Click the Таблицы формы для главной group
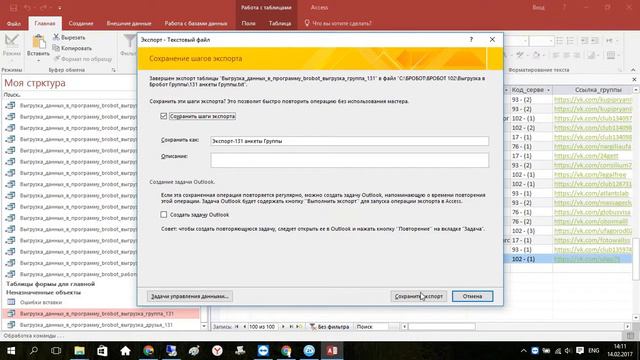 pyautogui.click(x=51, y=284)
